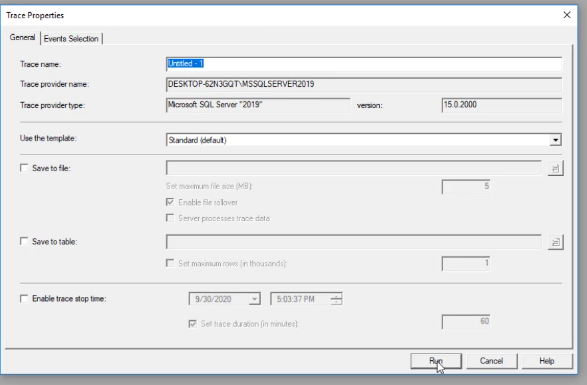Open Help for Trace Properties

click(547, 361)
